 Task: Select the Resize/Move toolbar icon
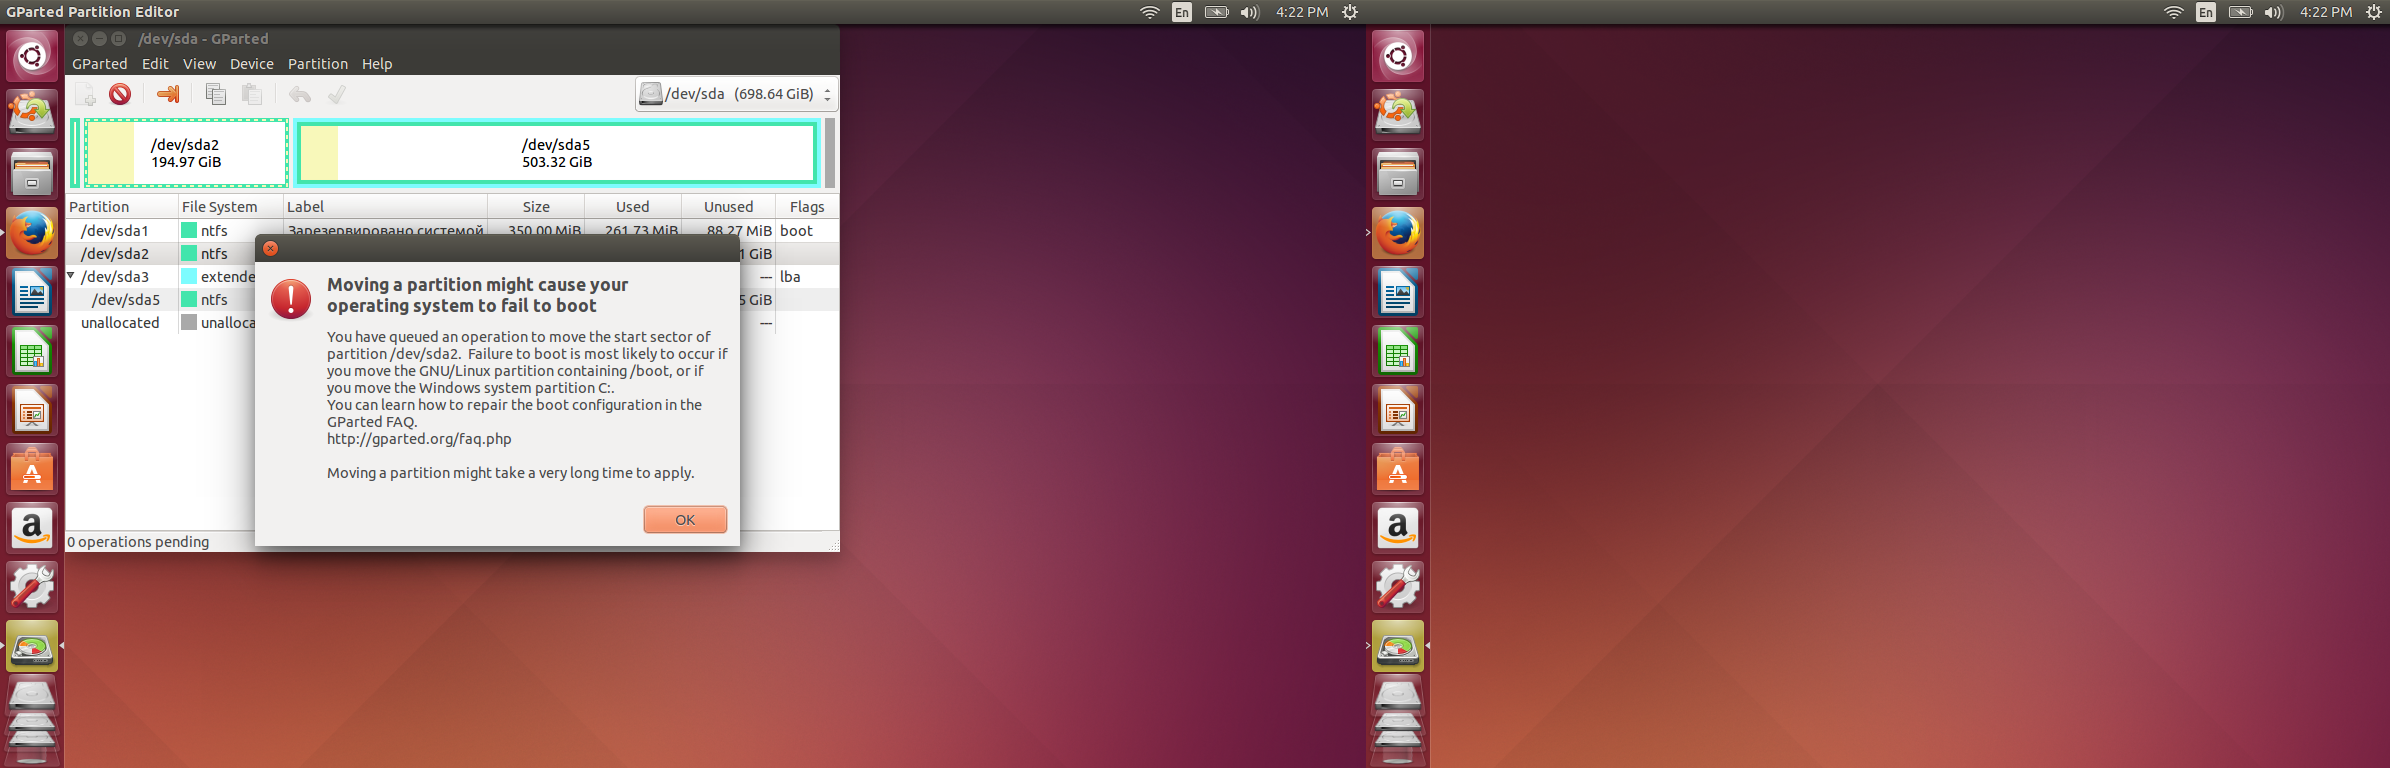tap(168, 94)
